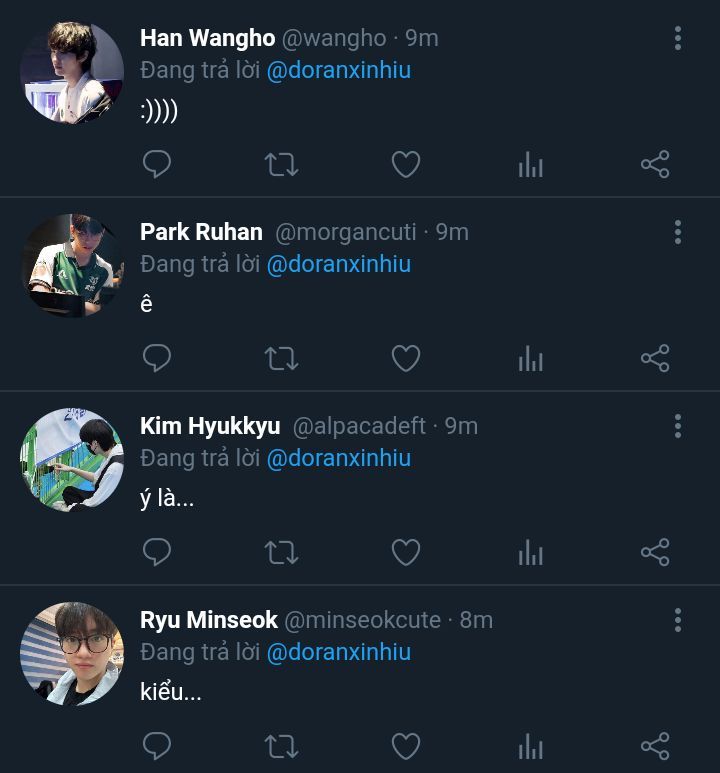Open more options for Han Wangho's tweet

pyautogui.click(x=678, y=39)
